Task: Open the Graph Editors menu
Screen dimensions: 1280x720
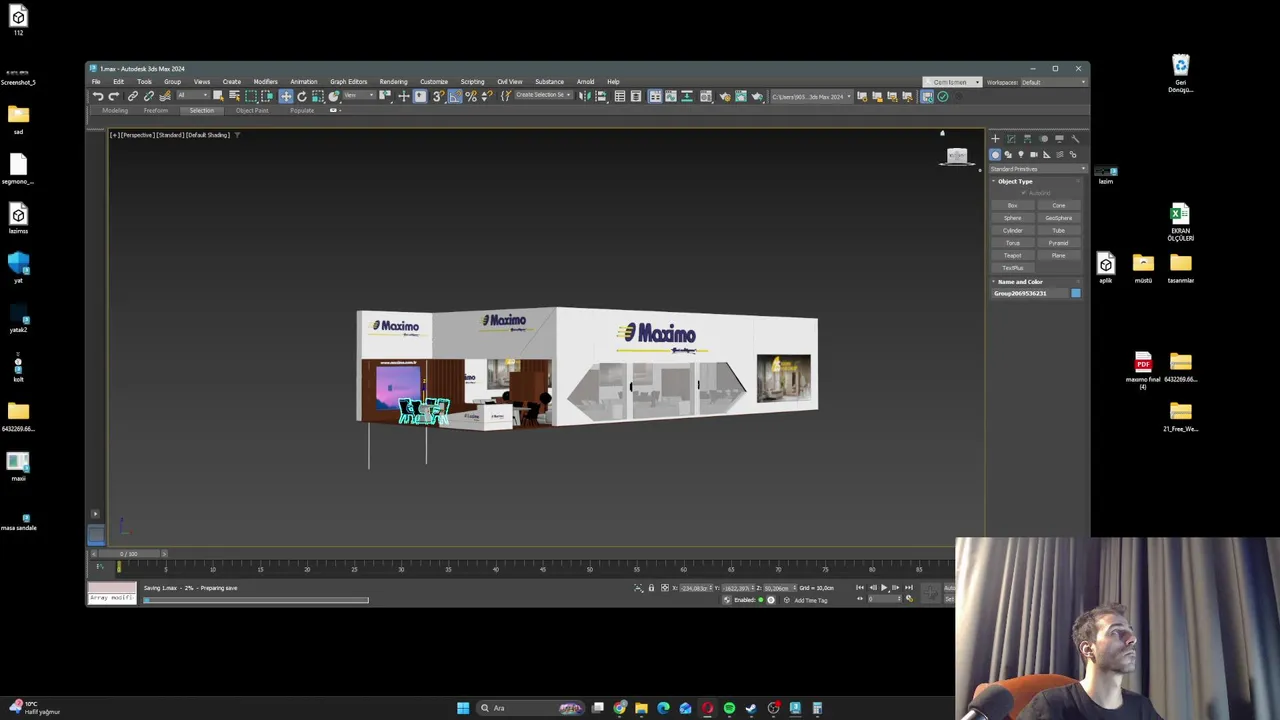Action: coord(348,82)
